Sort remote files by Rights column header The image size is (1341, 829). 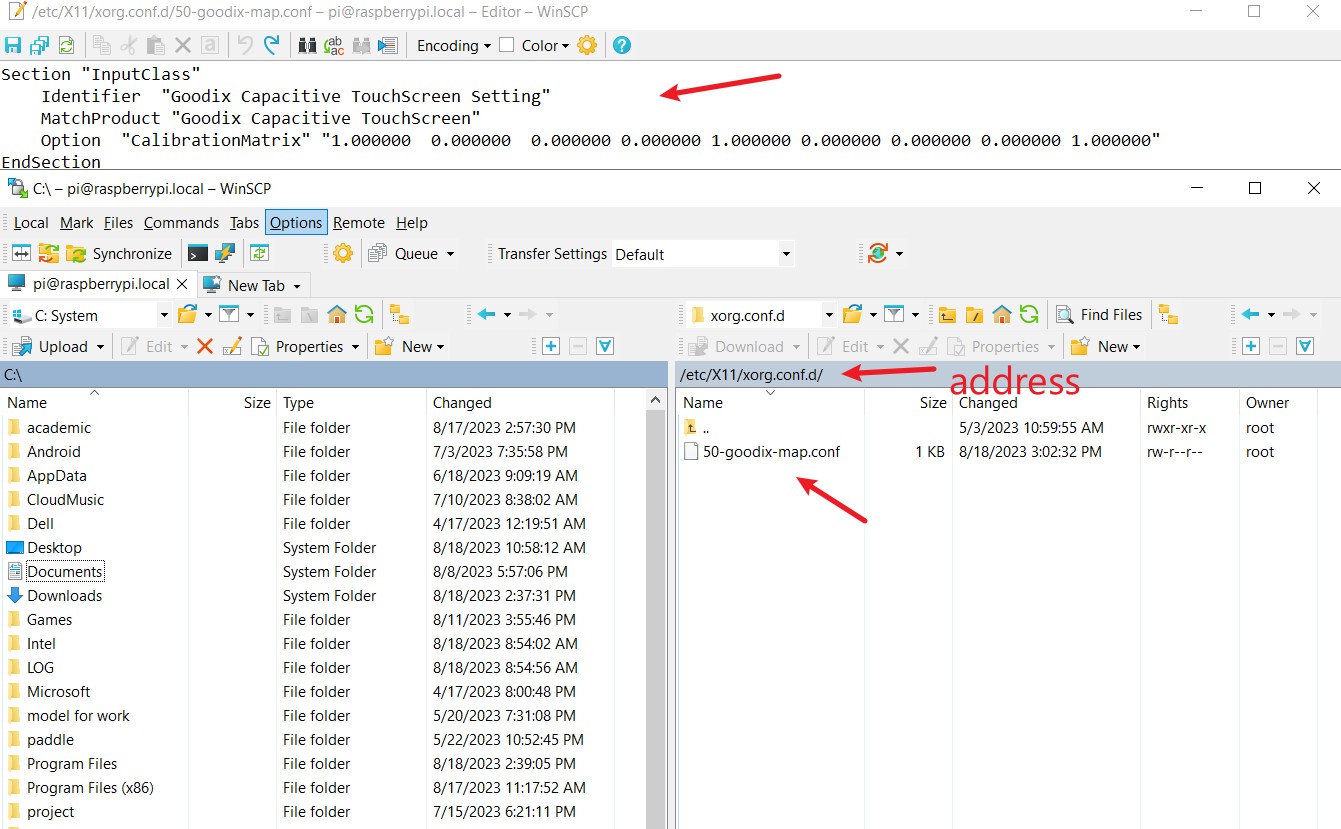1167,402
